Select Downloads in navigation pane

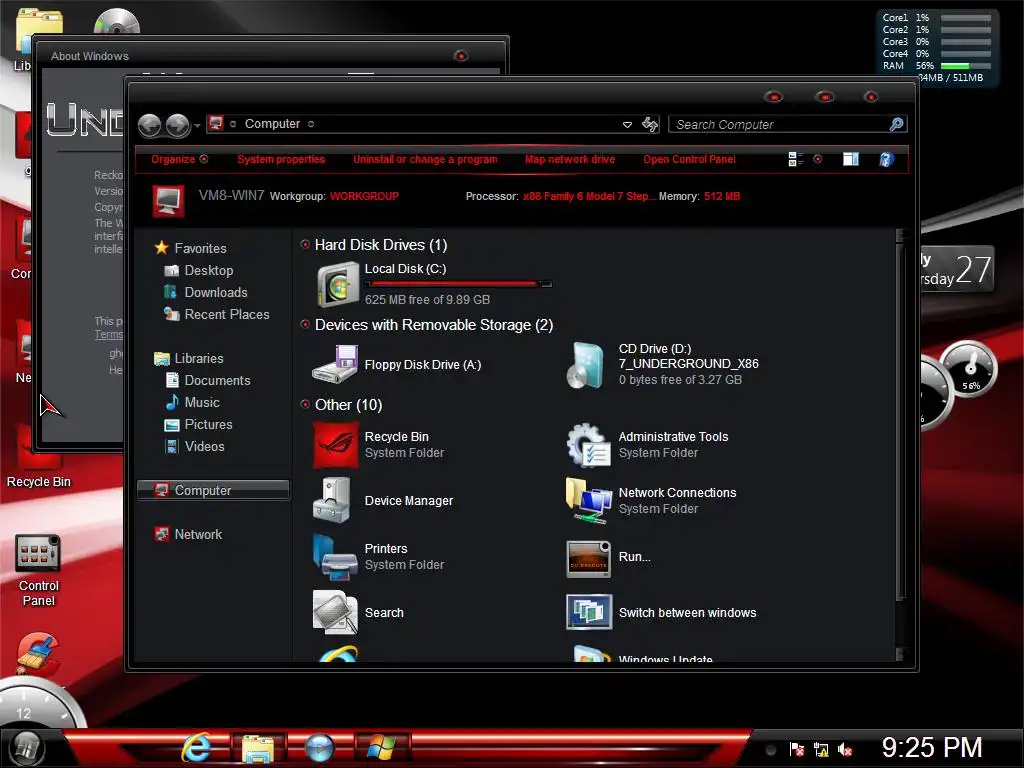(x=206, y=293)
